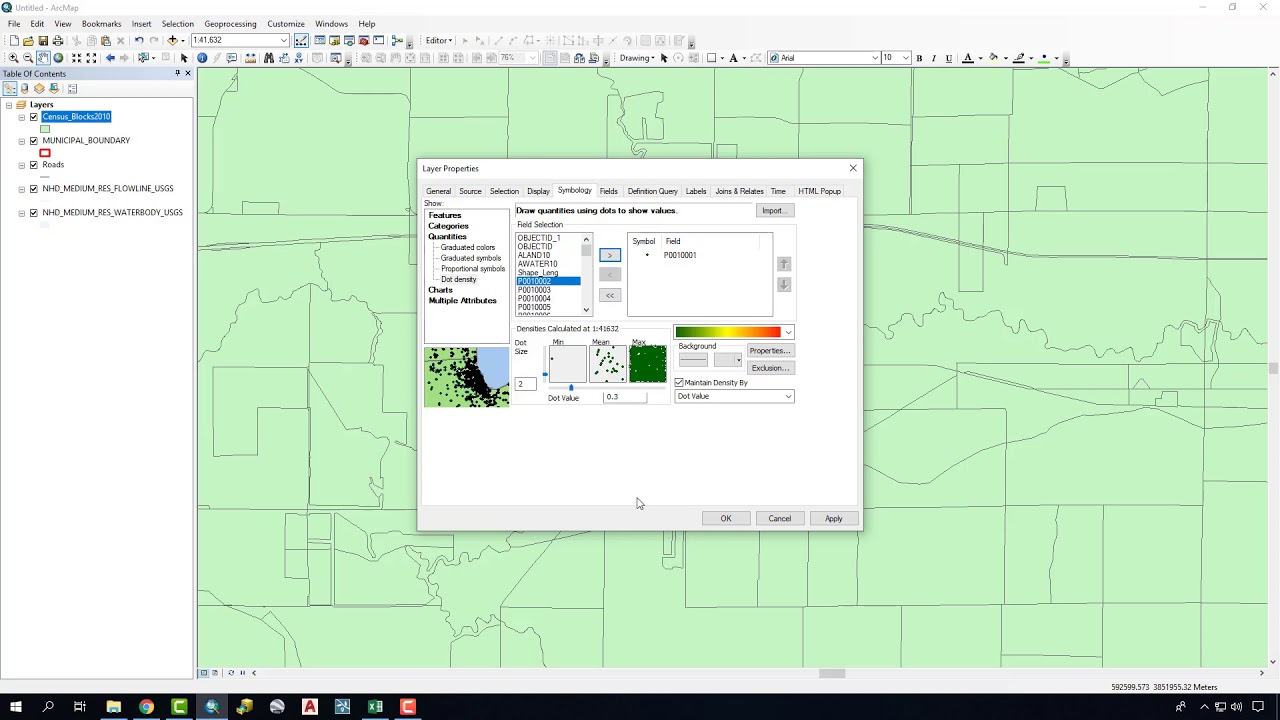Click the Apply button
Screen dimensions: 1280x720
click(x=834, y=519)
